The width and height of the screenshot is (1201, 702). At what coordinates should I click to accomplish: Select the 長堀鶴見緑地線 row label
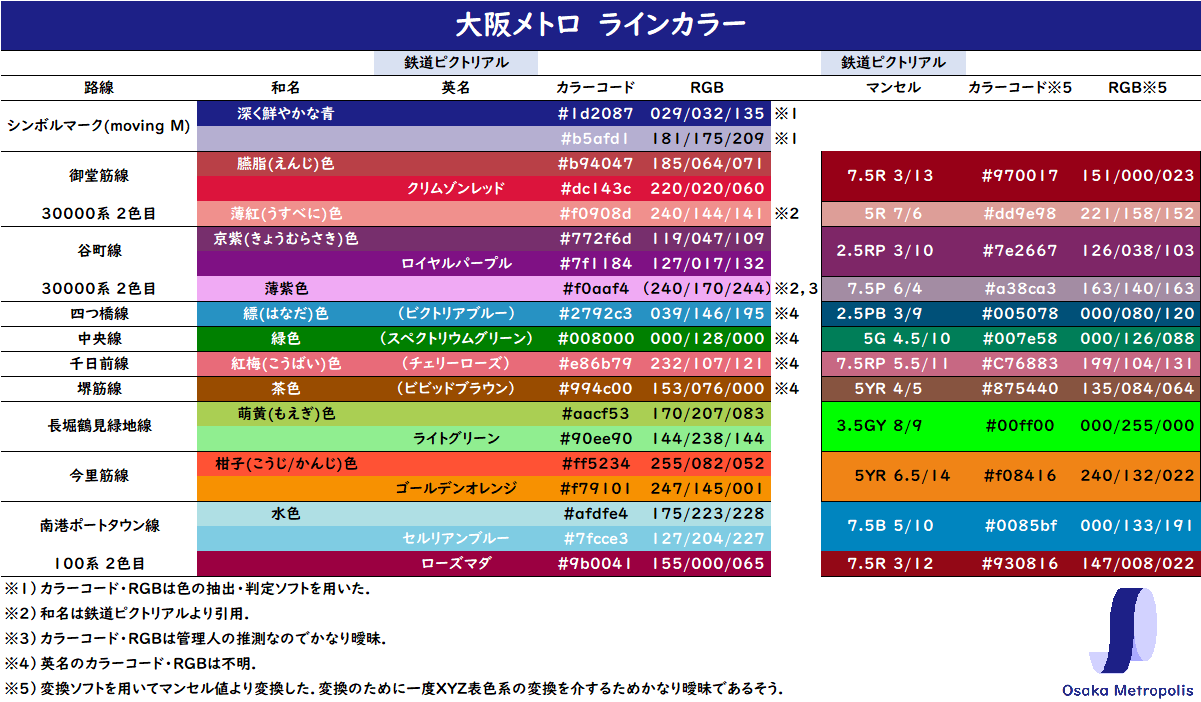[98, 426]
